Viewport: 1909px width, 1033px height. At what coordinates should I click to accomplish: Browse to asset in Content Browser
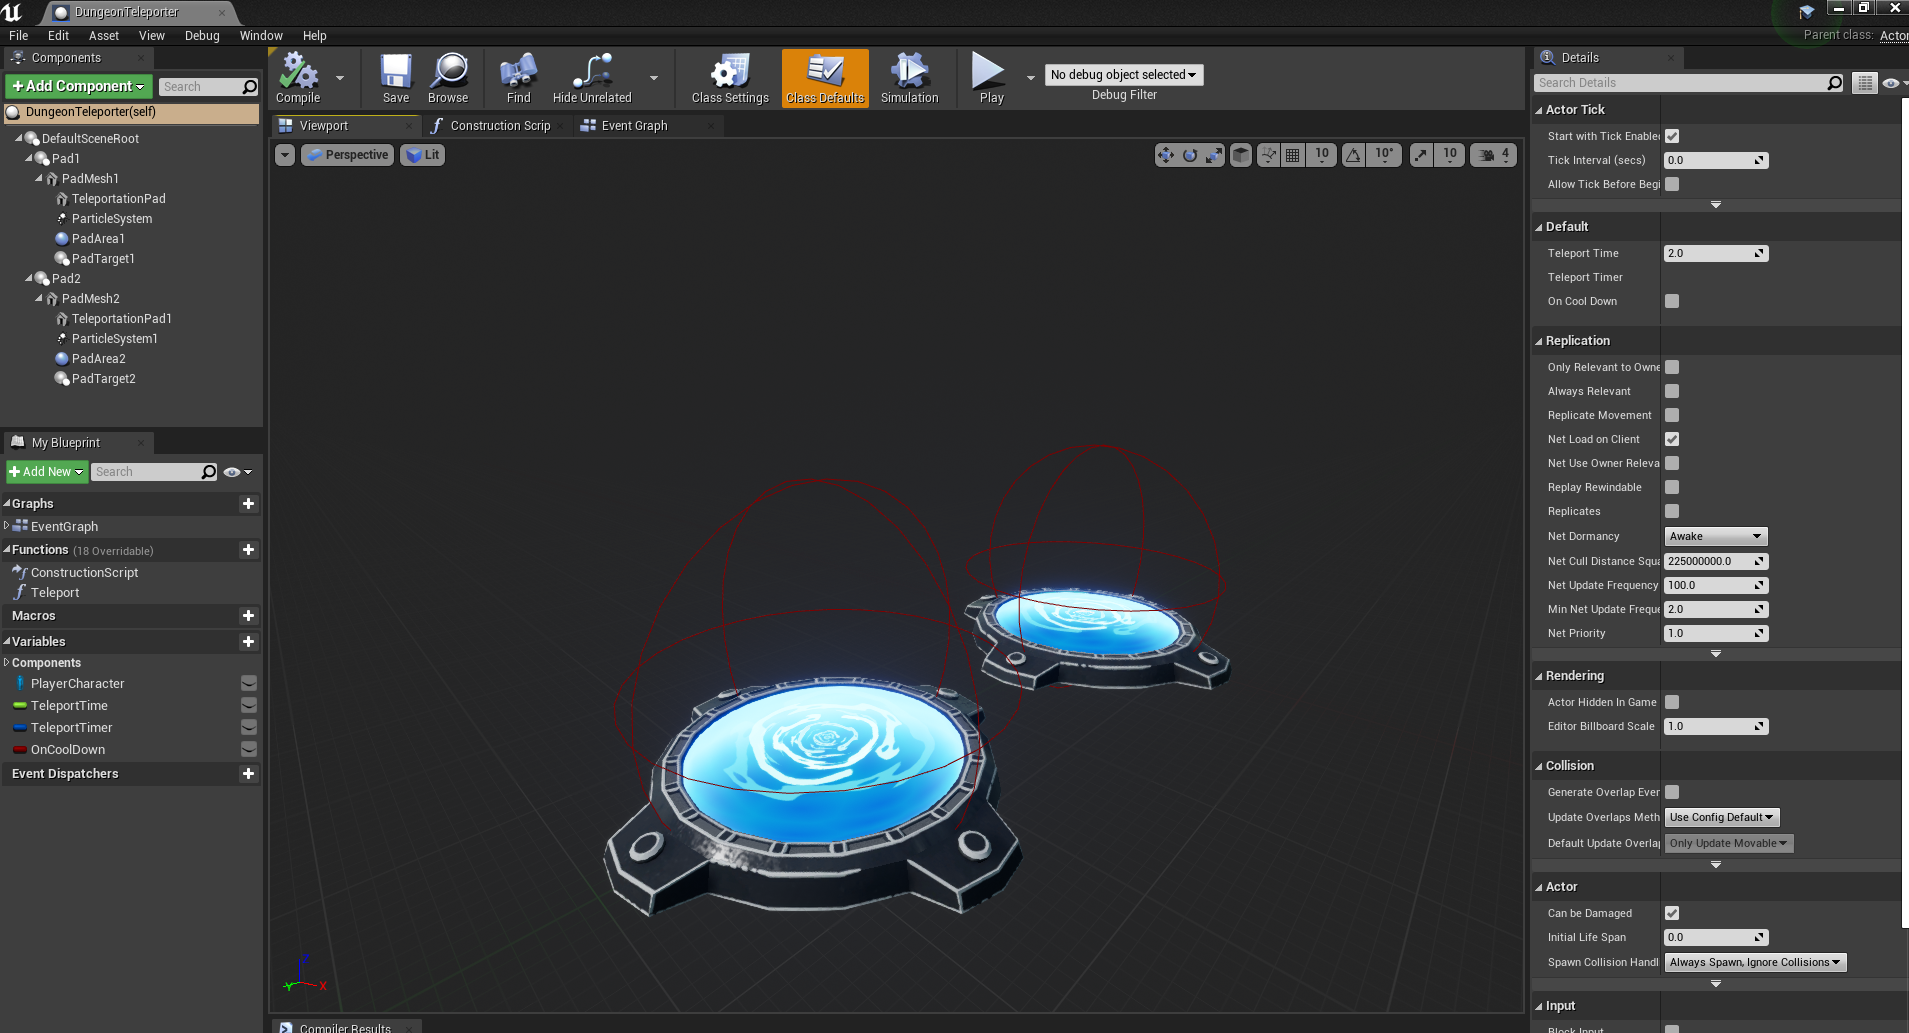click(x=448, y=78)
